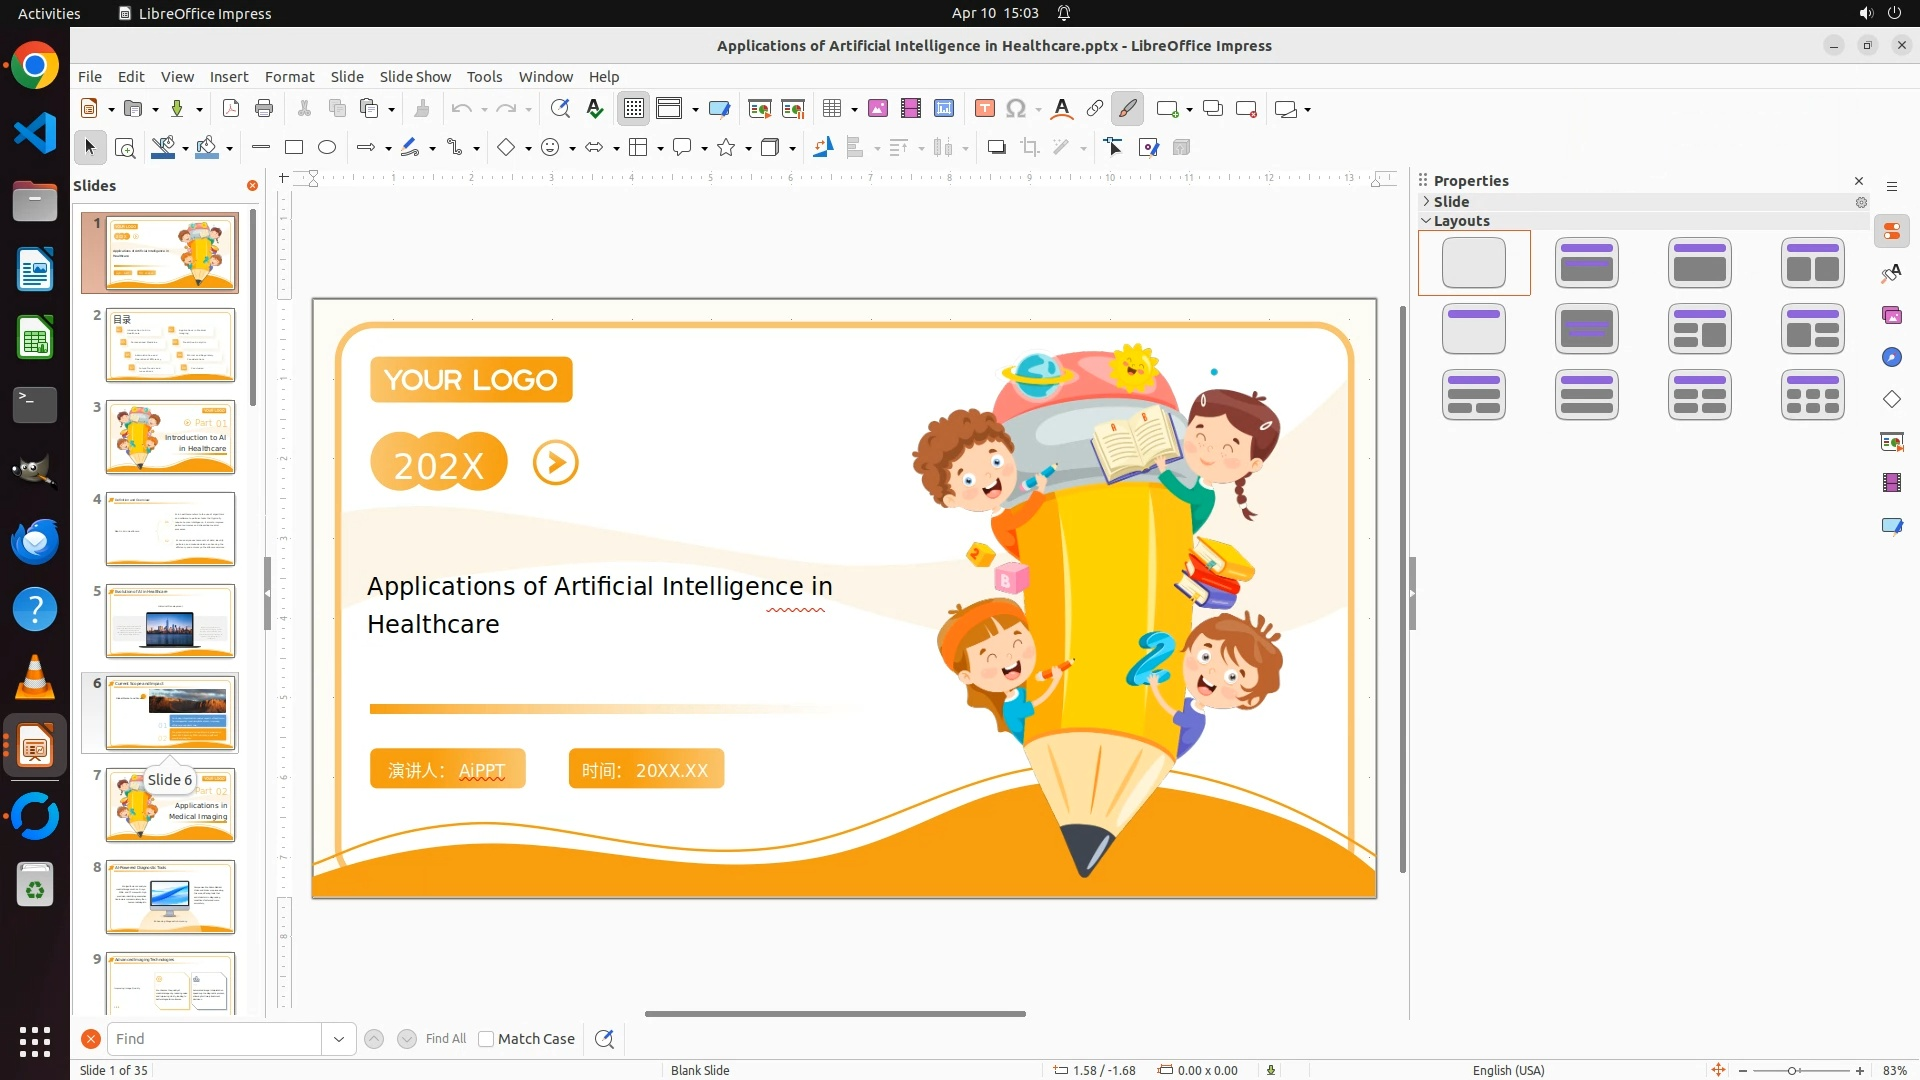Image resolution: width=1920 pixels, height=1080 pixels.
Task: Click the Start from First Slide icon
Action: click(760, 109)
